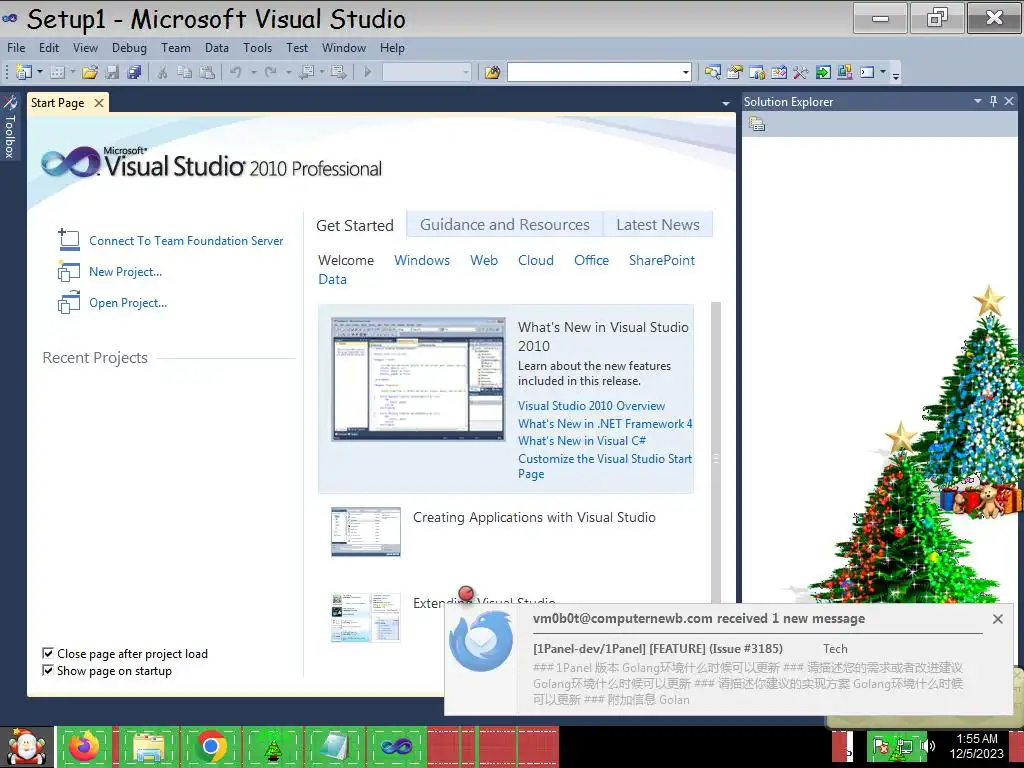Click the Find in Files icon
The width and height of the screenshot is (1024, 768).
pos(492,72)
